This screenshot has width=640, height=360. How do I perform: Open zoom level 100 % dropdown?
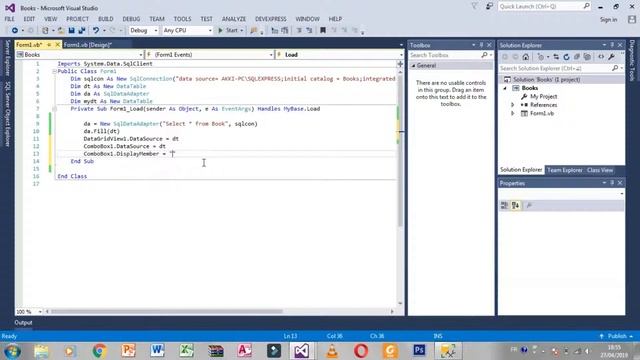click(40, 312)
